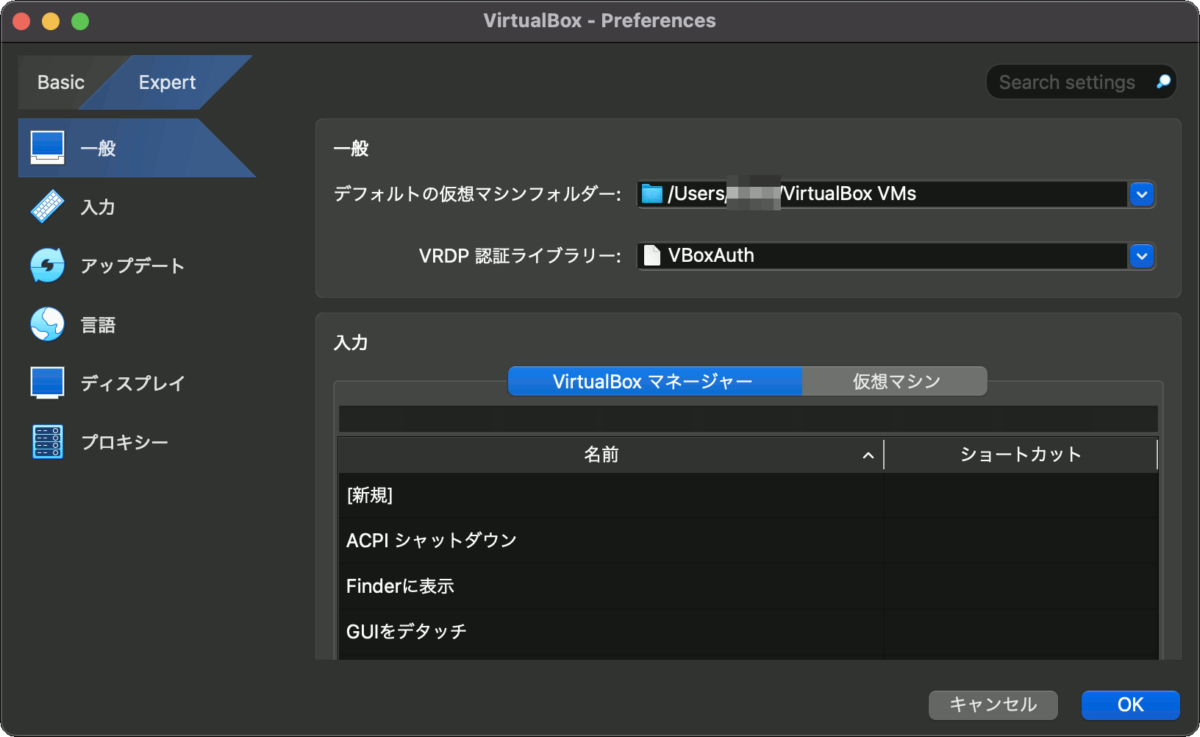
Task: Select the 仮想マシン shortcuts tab
Action: click(x=894, y=380)
